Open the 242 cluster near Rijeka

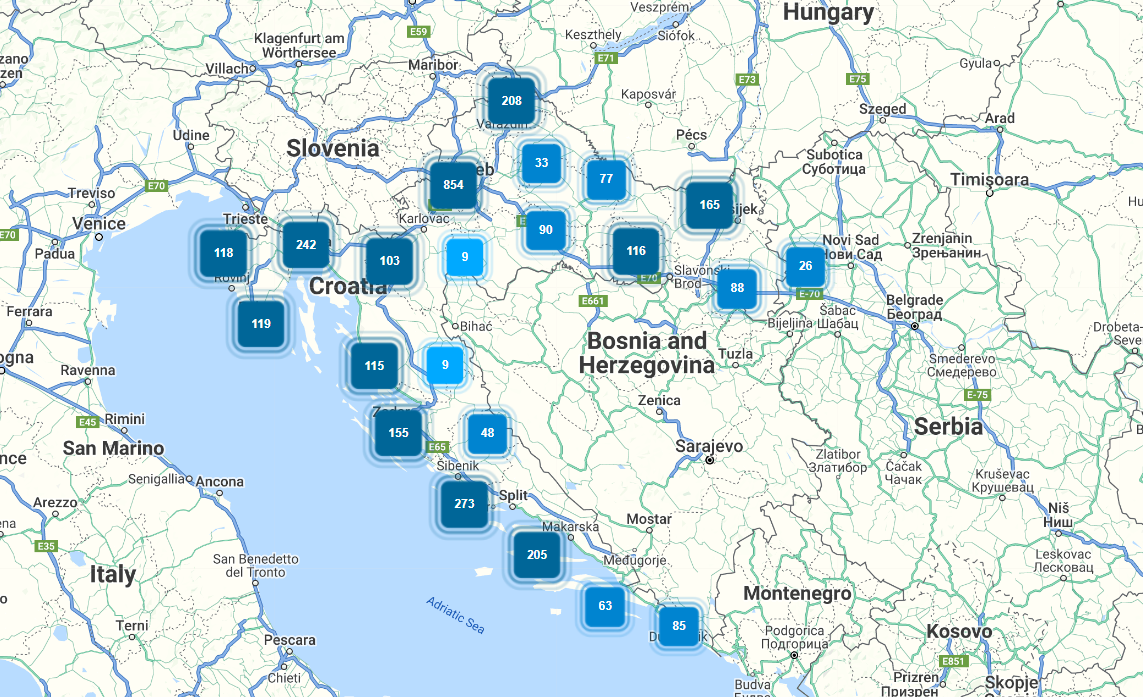tap(306, 245)
